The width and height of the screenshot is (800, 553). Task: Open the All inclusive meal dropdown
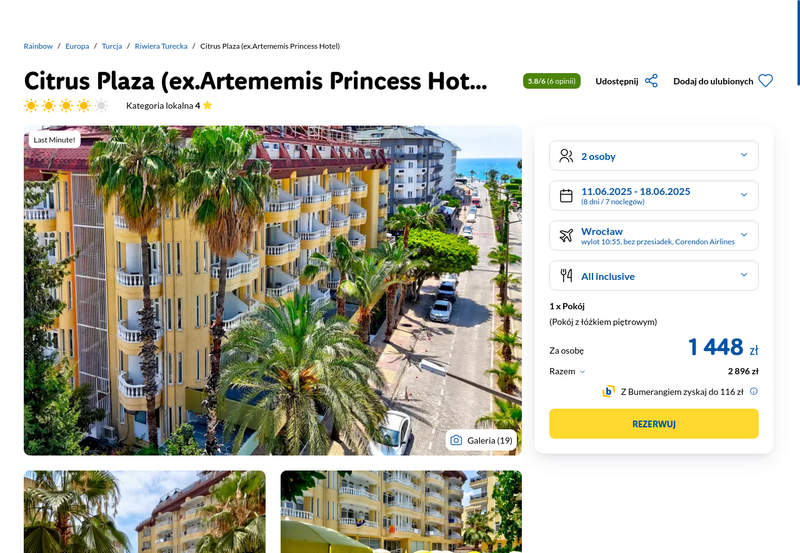(654, 275)
